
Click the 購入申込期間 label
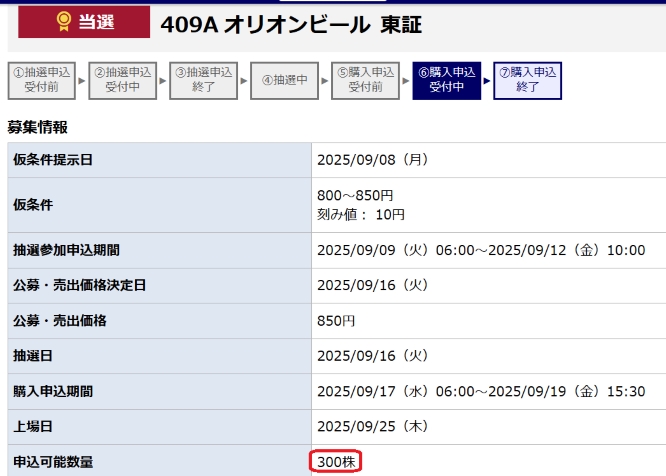[53, 391]
